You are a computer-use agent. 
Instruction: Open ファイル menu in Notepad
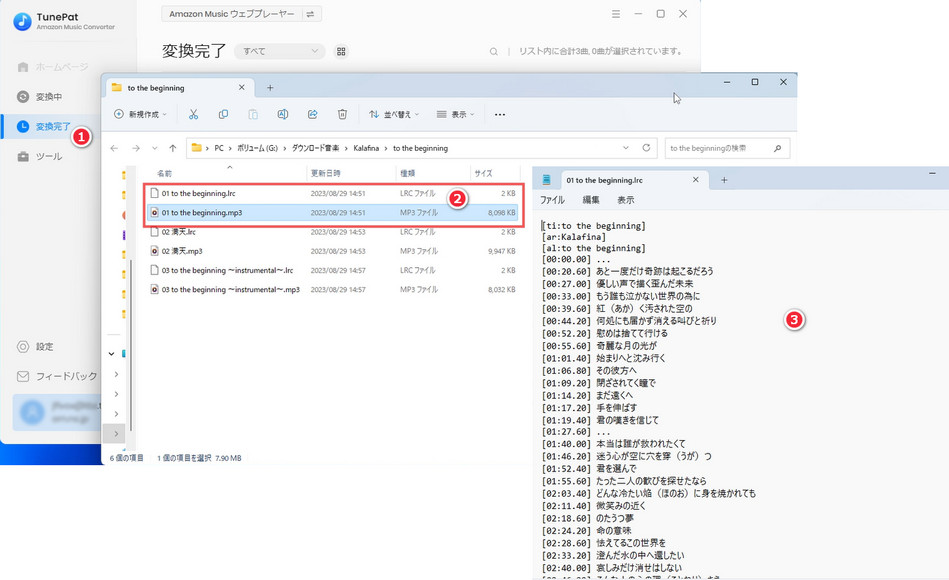point(552,200)
